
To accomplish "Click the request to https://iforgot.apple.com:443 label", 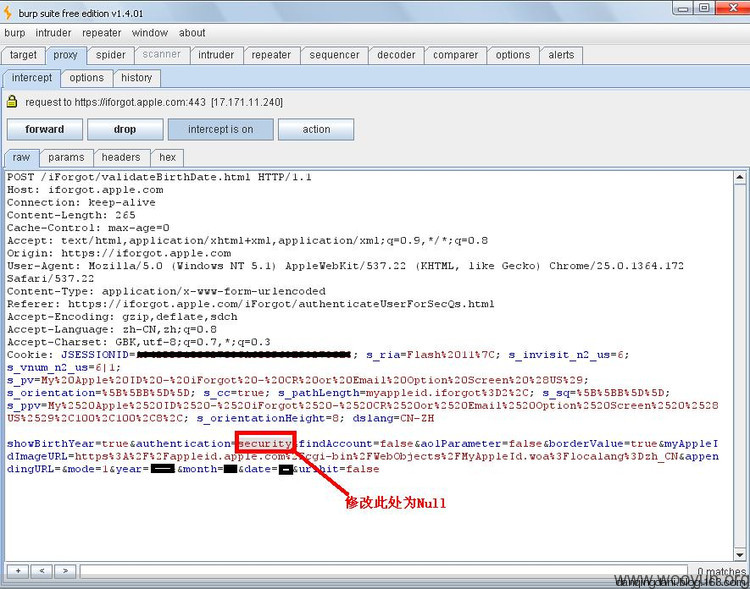I will click(x=154, y=102).
